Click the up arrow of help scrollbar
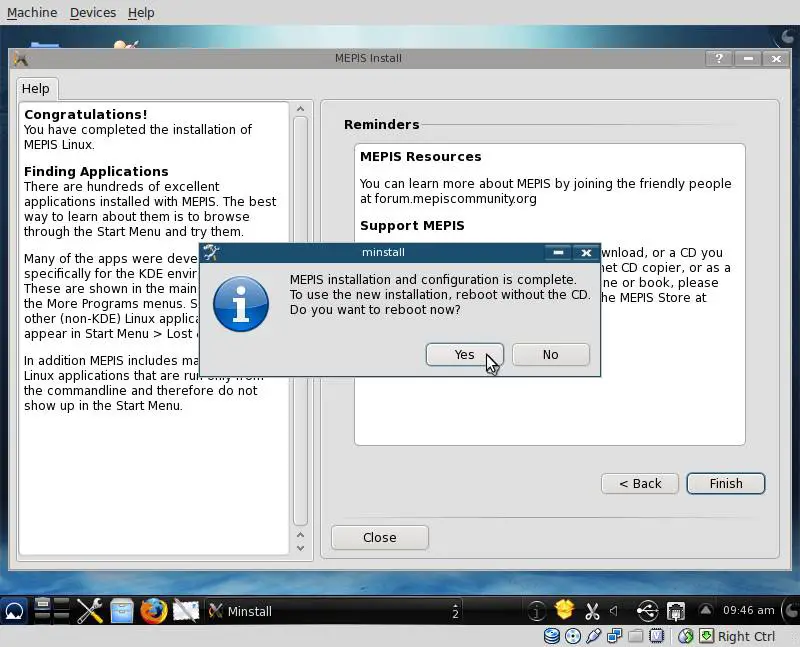Screen dimensions: 800x647 click(300, 109)
